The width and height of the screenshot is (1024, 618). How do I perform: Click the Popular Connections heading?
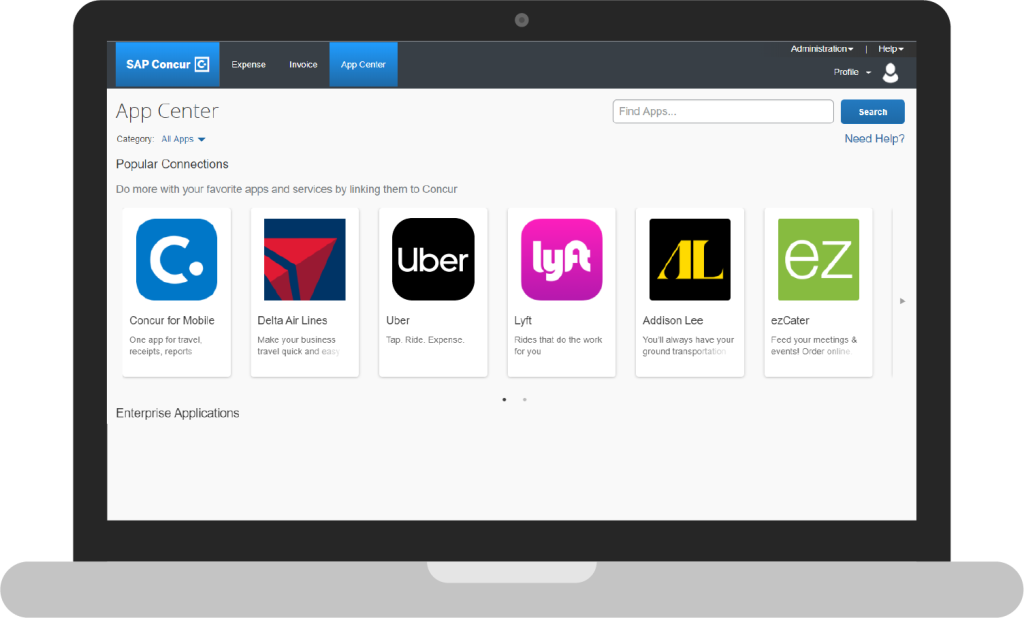[x=172, y=164]
